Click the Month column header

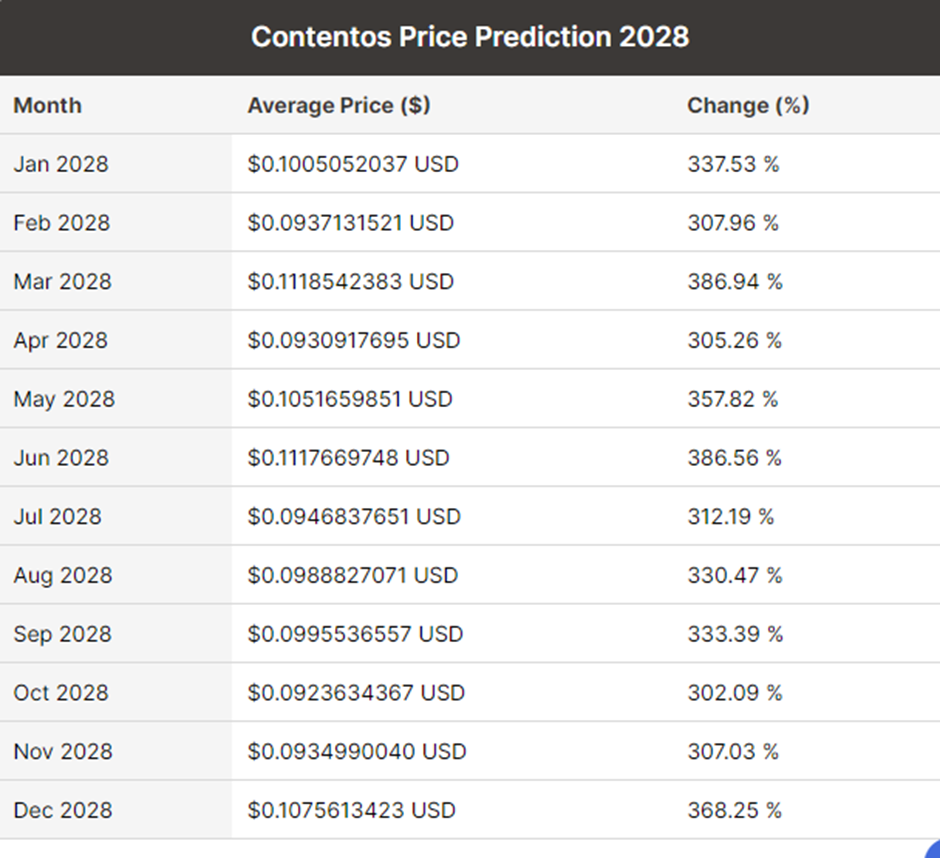(x=48, y=106)
